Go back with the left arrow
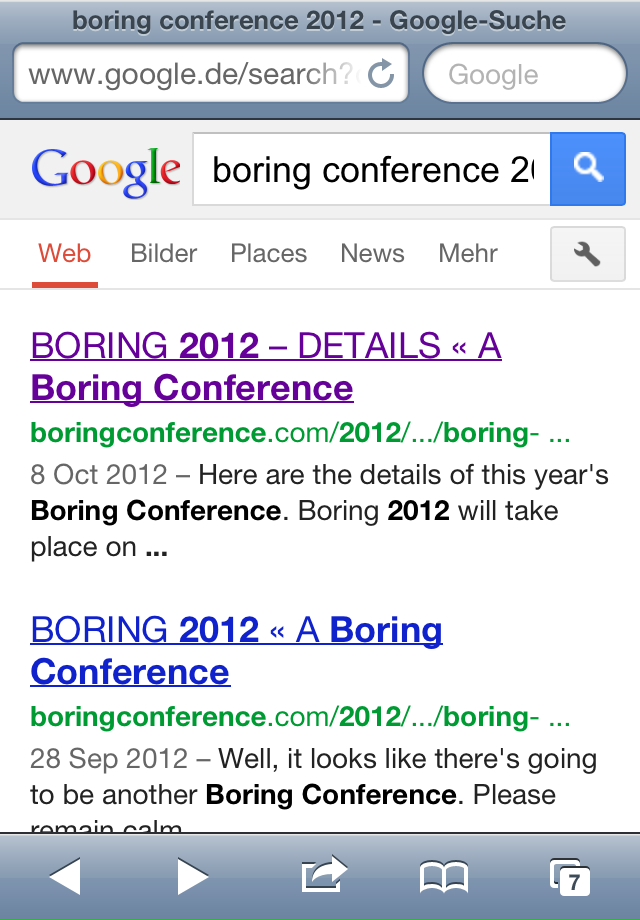The height and width of the screenshot is (920, 640). [65, 877]
